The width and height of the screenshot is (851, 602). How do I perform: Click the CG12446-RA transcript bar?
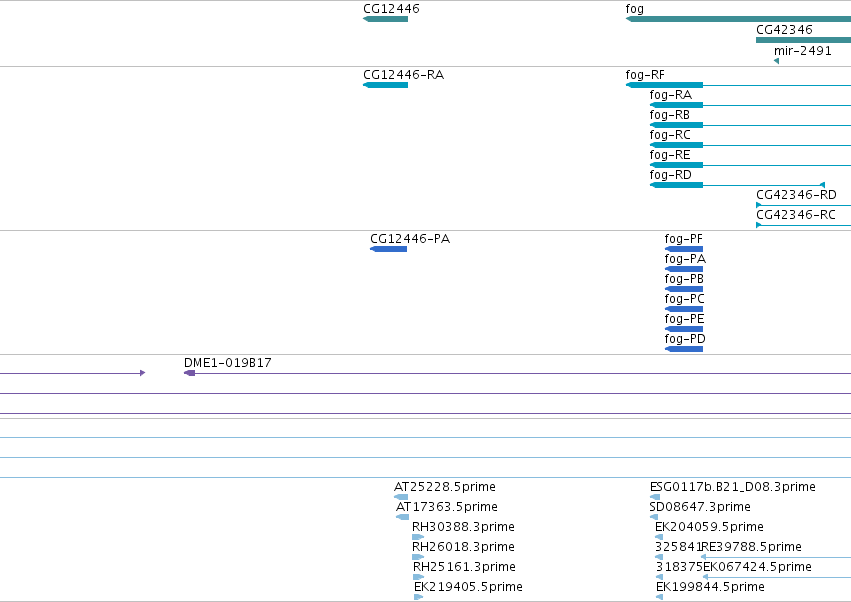pyautogui.click(x=385, y=85)
